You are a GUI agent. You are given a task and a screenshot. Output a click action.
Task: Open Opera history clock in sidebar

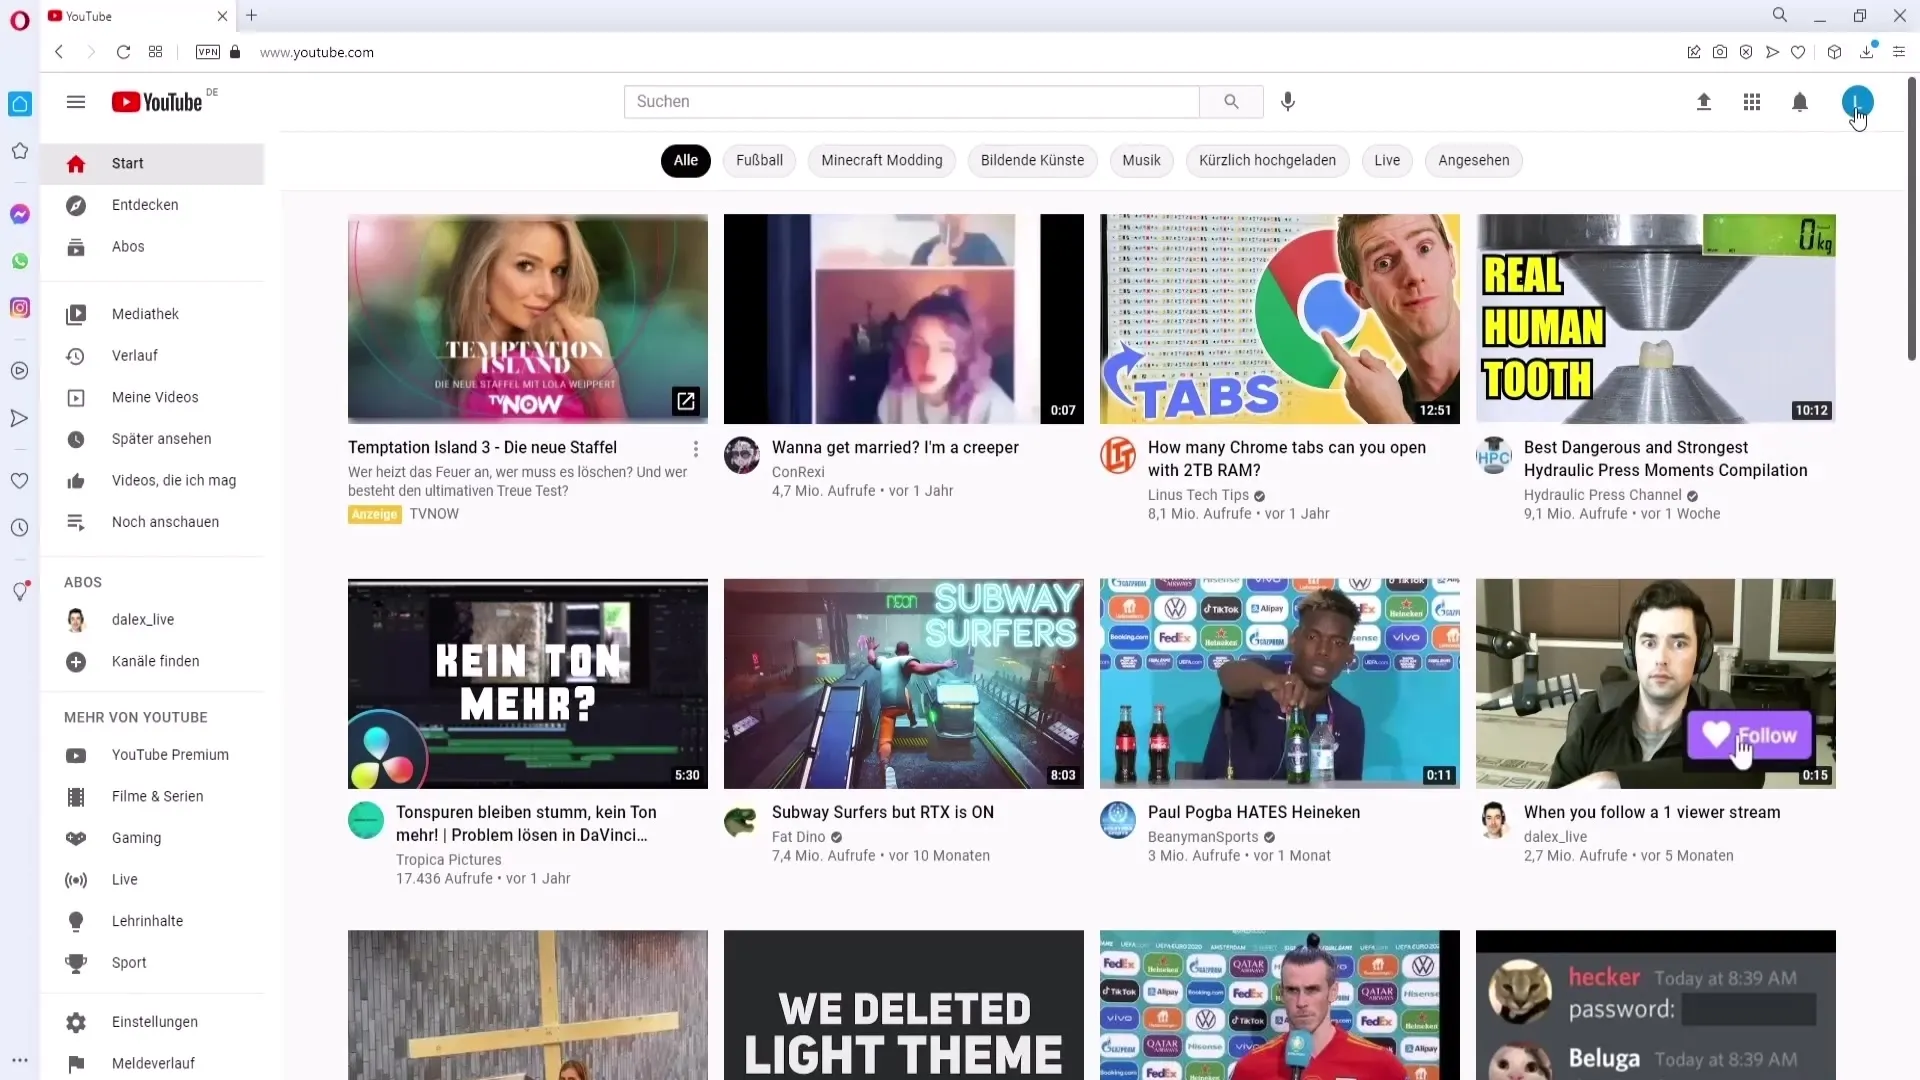tap(20, 528)
